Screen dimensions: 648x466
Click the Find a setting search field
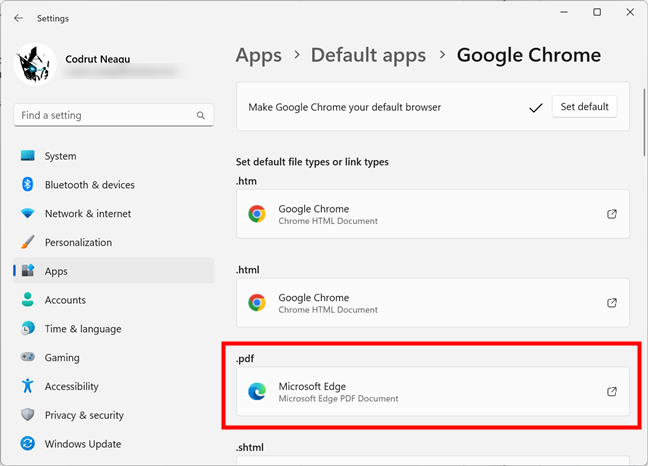[x=105, y=116]
